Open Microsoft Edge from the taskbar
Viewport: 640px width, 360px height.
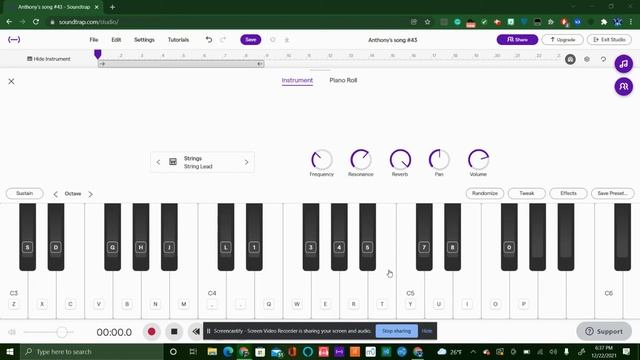click(228, 351)
